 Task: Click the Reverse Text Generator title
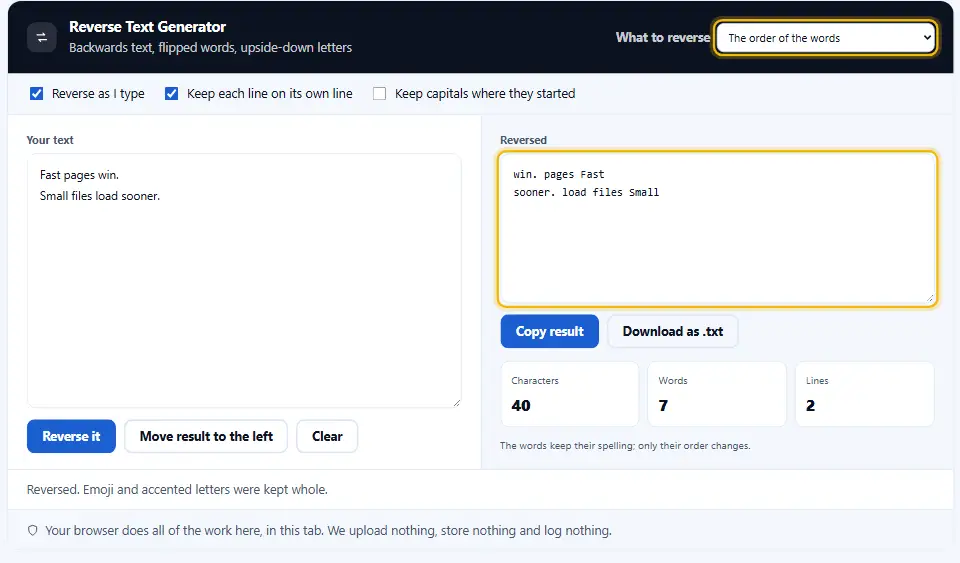(148, 27)
